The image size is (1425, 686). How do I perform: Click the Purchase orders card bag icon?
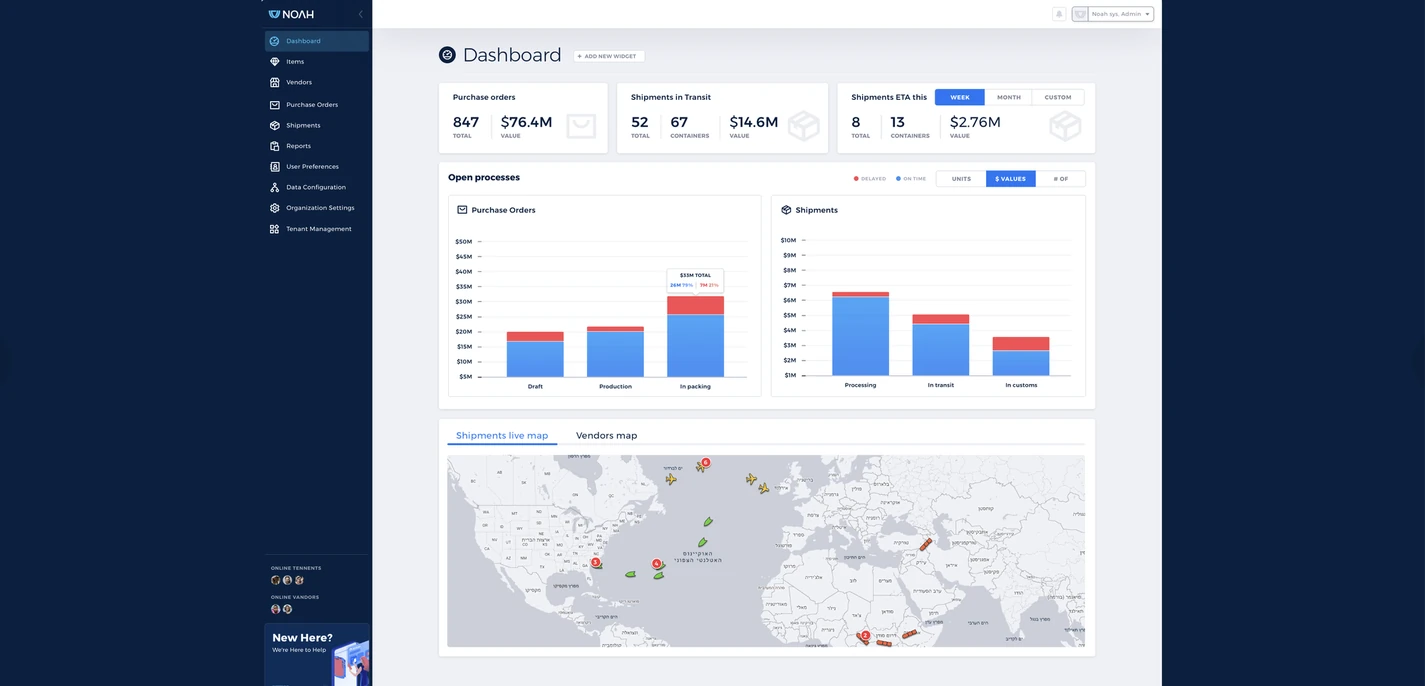click(x=581, y=126)
